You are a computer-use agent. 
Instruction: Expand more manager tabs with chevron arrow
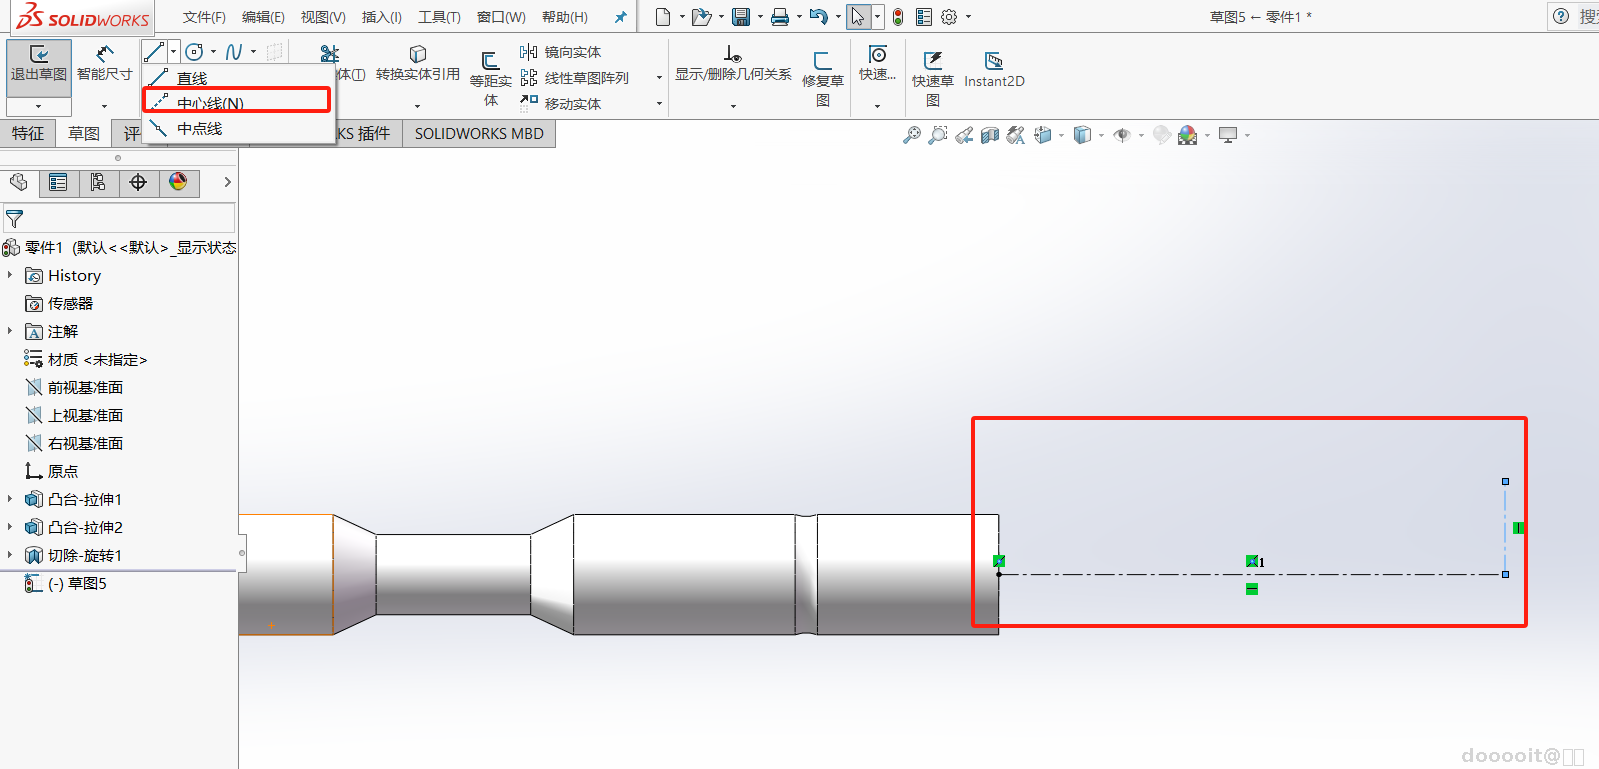[x=227, y=182]
